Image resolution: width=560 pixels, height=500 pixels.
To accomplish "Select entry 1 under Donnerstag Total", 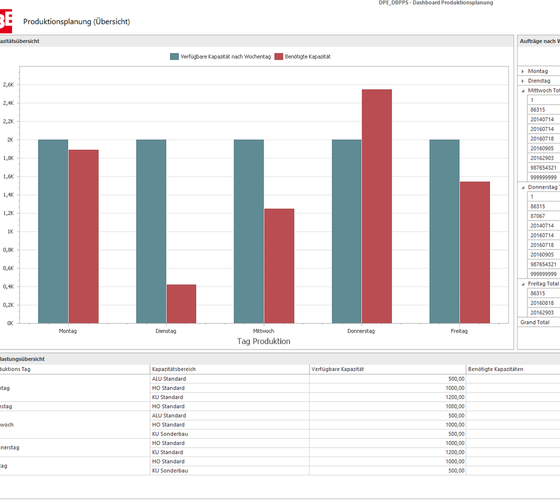I will coord(544,197).
